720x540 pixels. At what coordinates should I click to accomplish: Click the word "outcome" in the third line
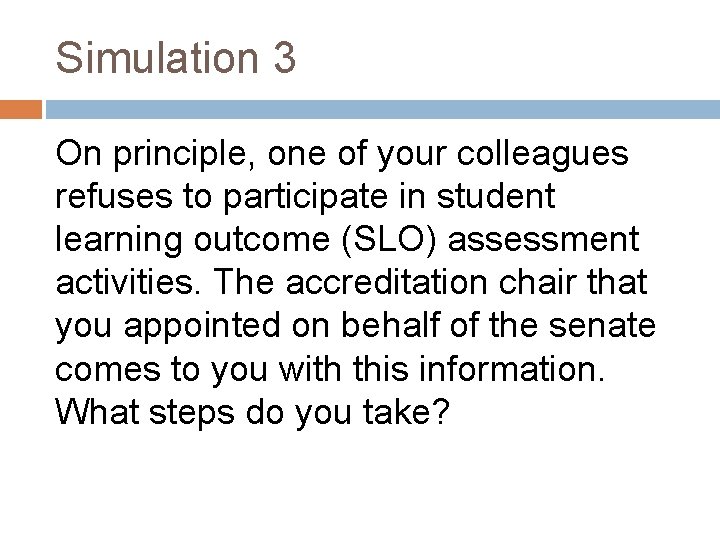tap(262, 240)
